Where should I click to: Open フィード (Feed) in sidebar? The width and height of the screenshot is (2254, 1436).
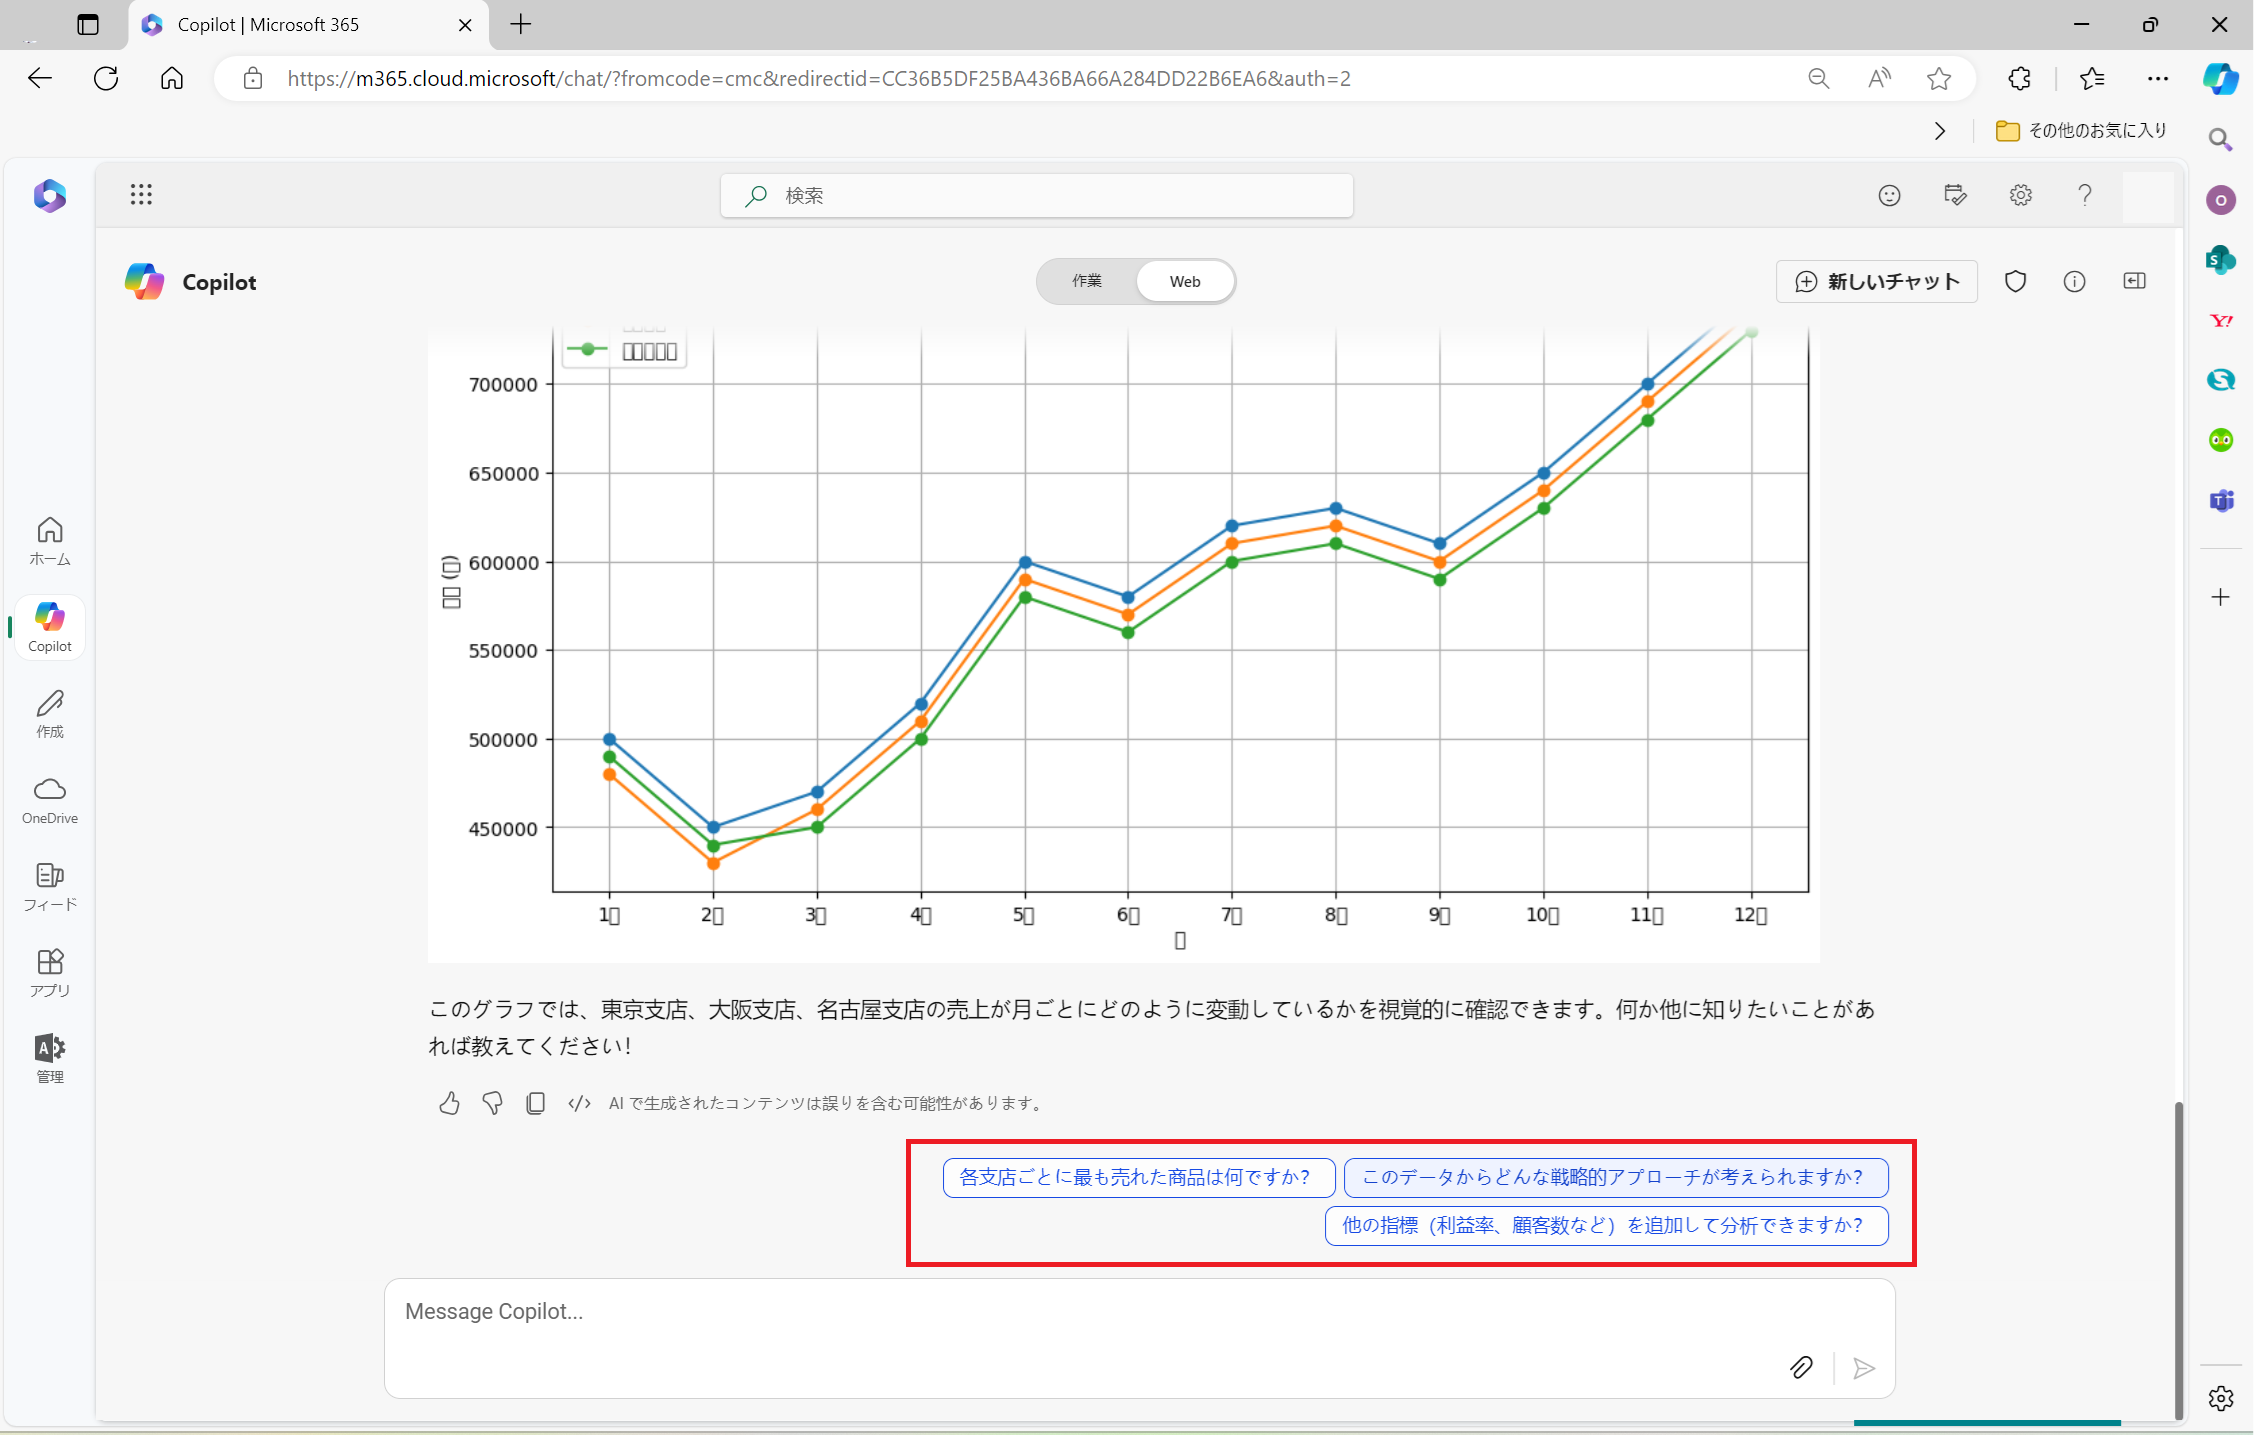50,886
